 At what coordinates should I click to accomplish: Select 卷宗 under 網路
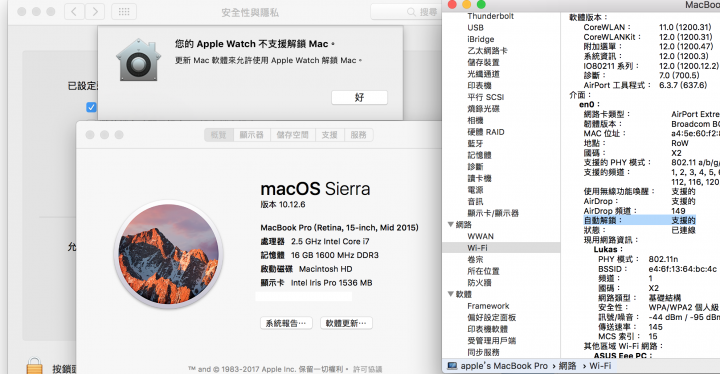pyautogui.click(x=475, y=259)
